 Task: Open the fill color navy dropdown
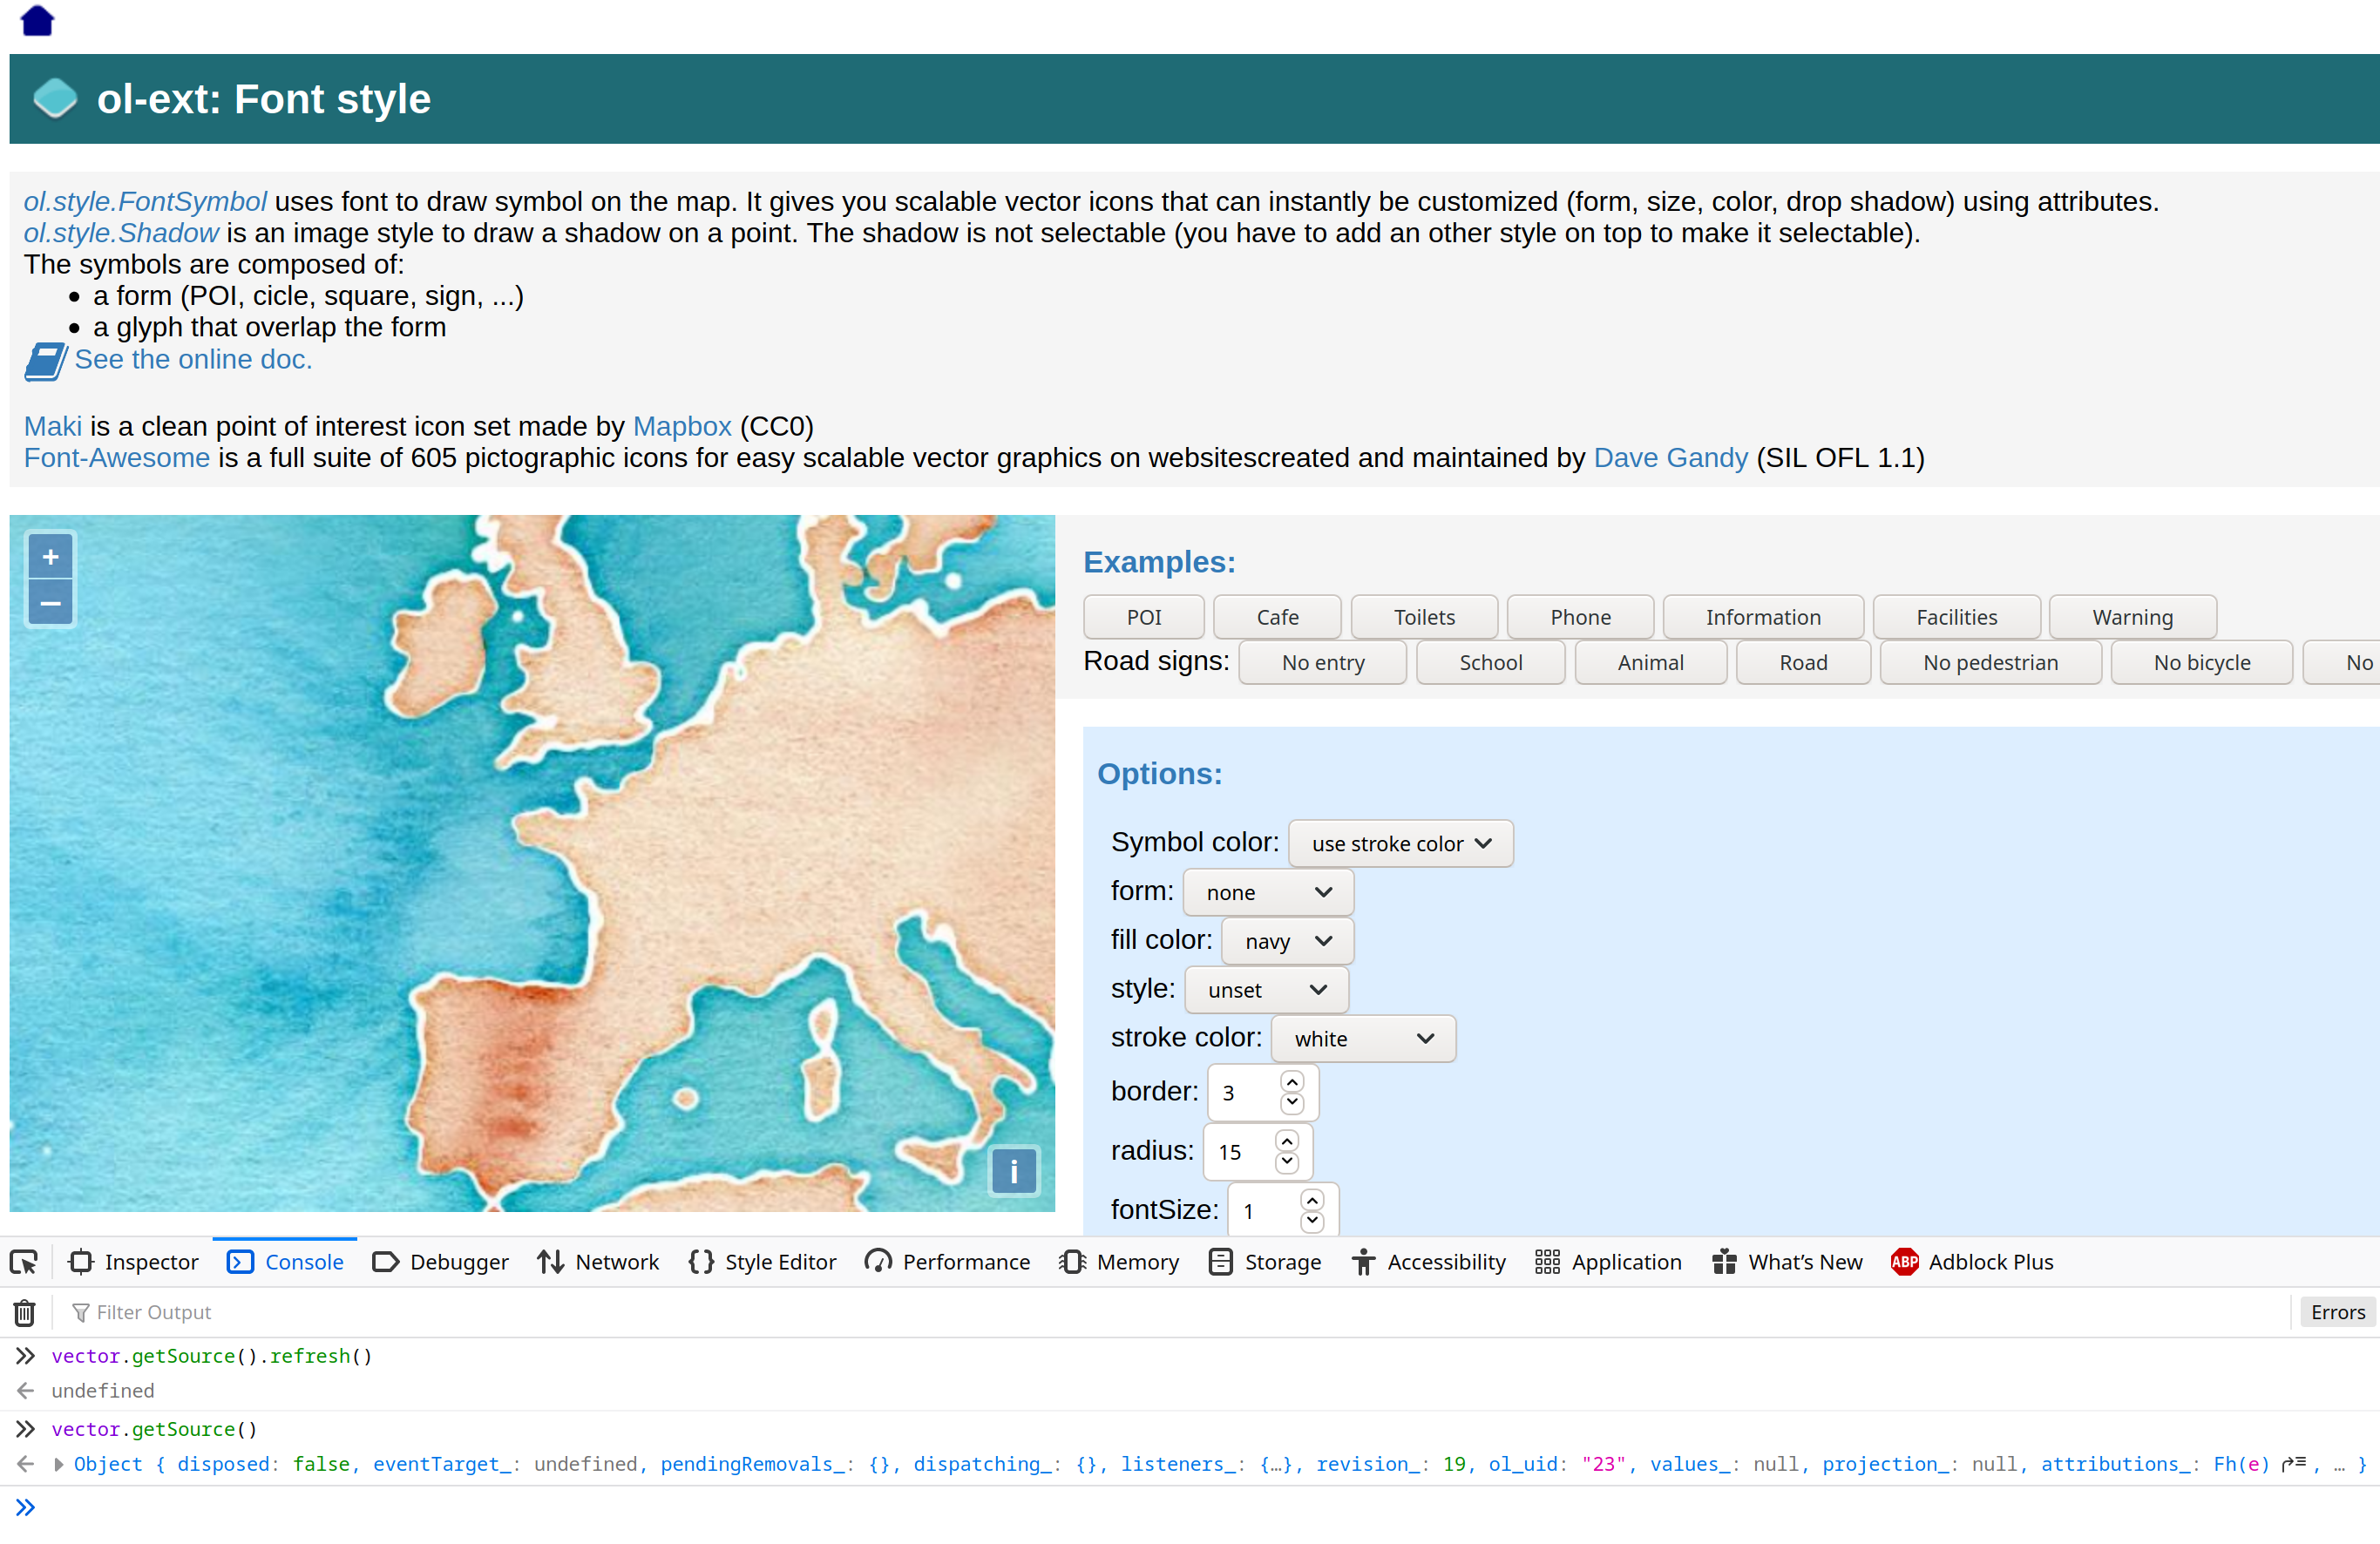[x=1287, y=941]
